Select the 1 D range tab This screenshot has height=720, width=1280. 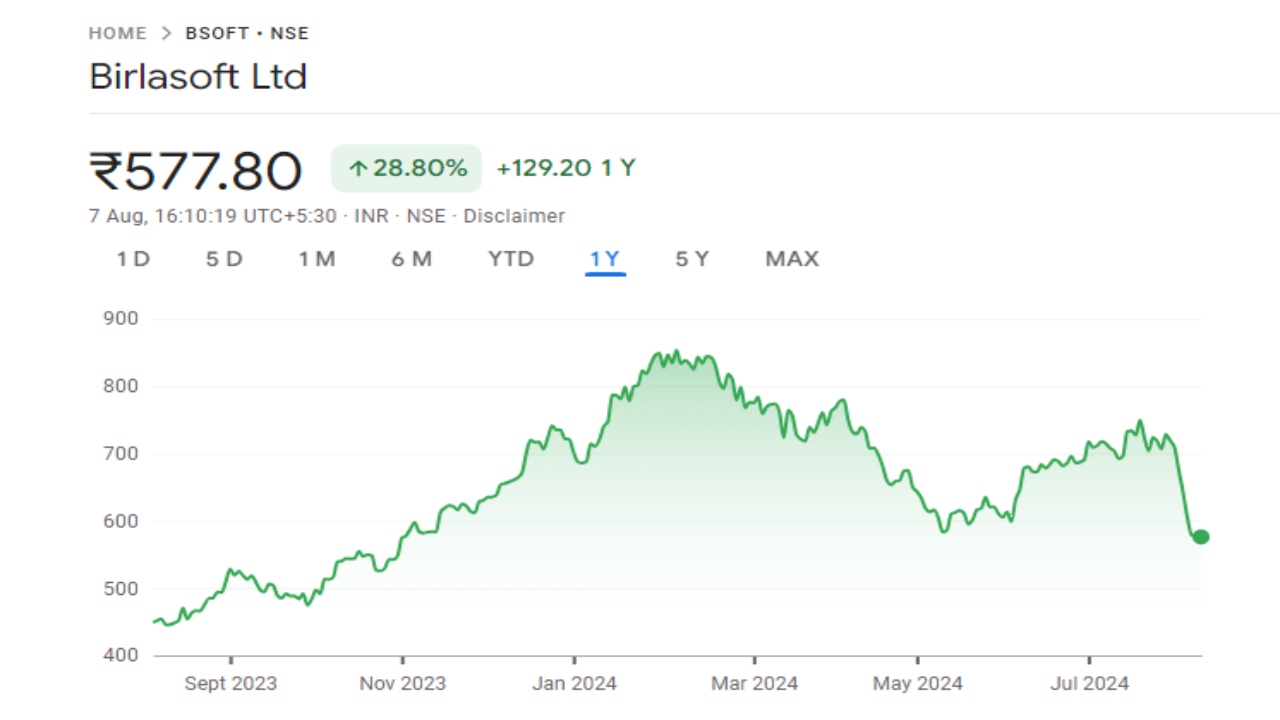tap(133, 259)
